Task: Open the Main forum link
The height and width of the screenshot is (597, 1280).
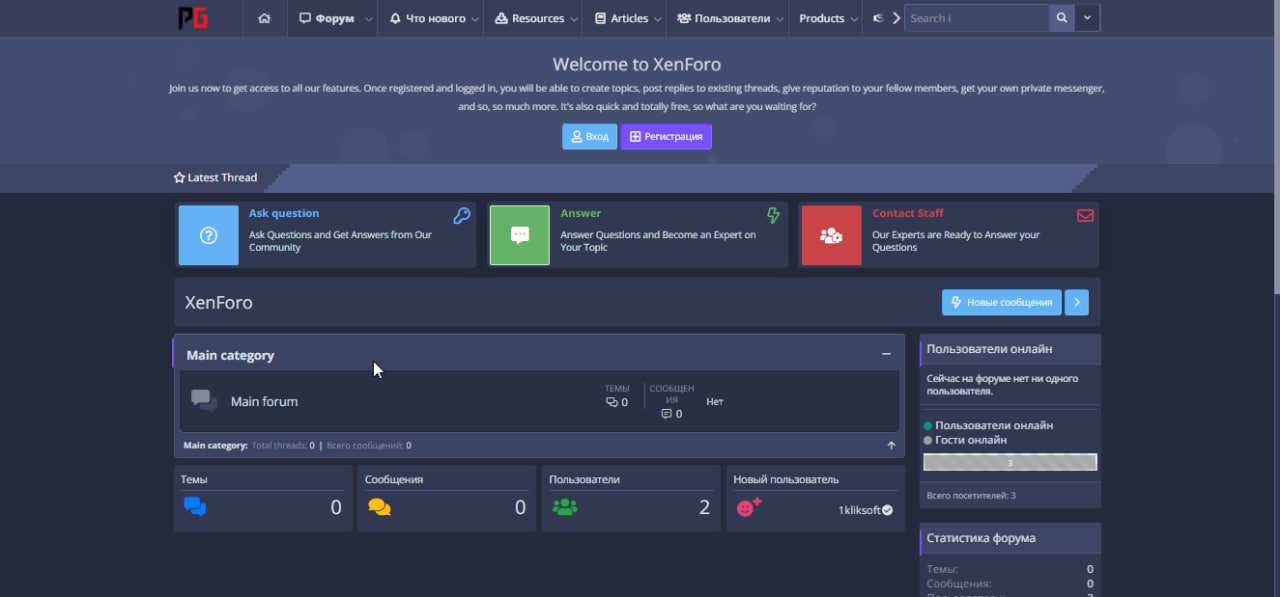Action: (x=264, y=401)
